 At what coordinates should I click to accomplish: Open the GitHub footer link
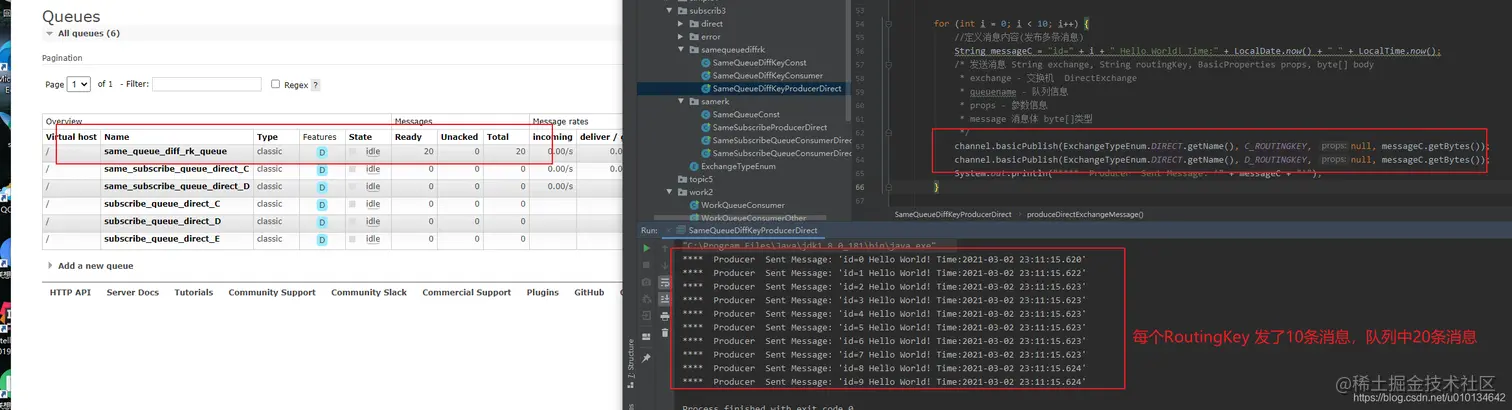click(589, 293)
